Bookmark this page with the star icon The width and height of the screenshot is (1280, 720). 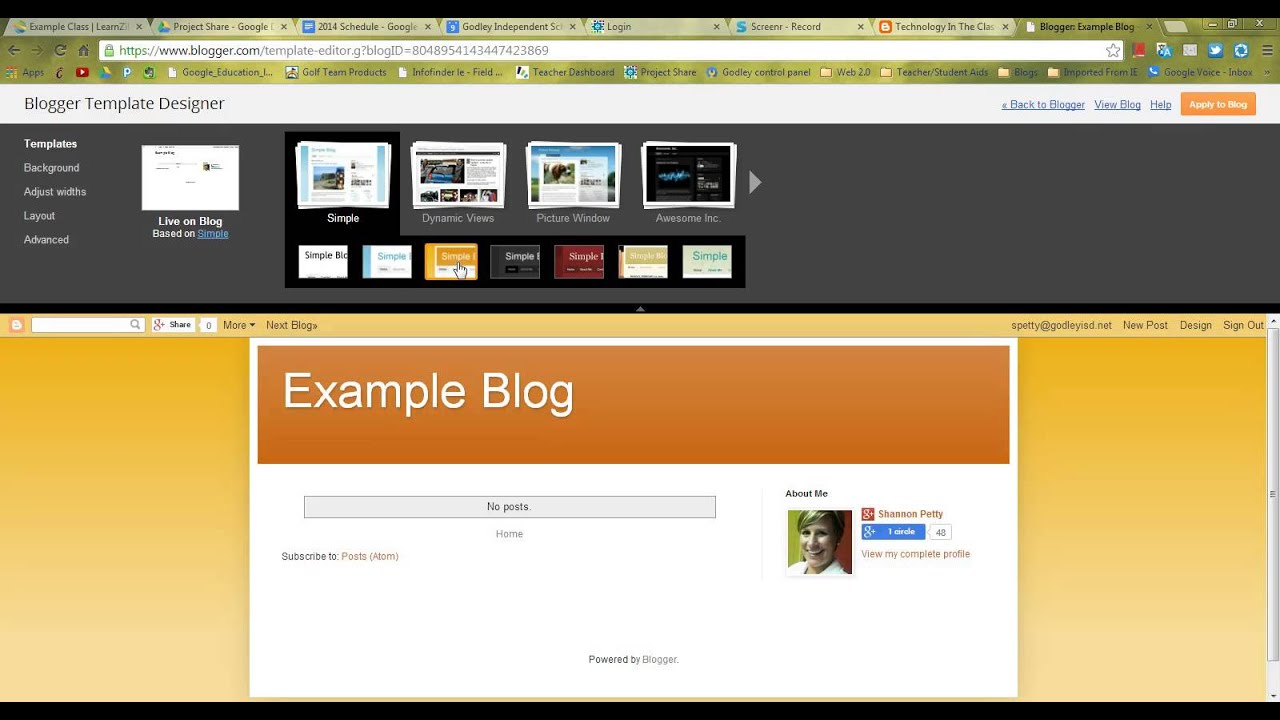point(1113,50)
